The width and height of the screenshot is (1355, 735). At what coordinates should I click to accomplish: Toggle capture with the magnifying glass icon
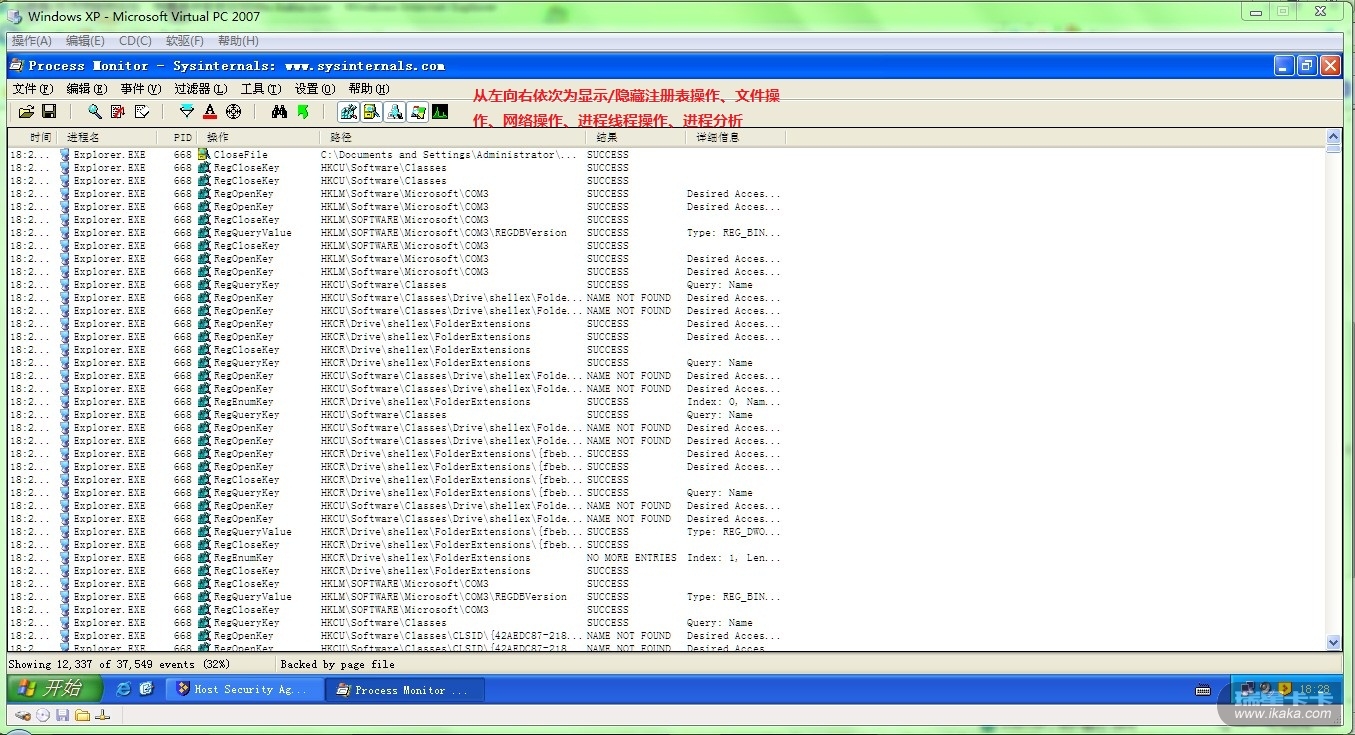pyautogui.click(x=95, y=112)
